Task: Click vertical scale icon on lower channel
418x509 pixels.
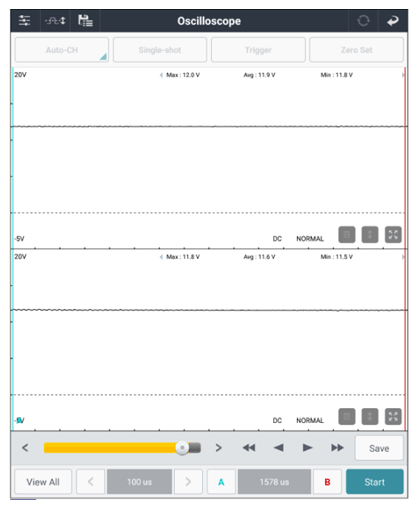Action: [370, 416]
